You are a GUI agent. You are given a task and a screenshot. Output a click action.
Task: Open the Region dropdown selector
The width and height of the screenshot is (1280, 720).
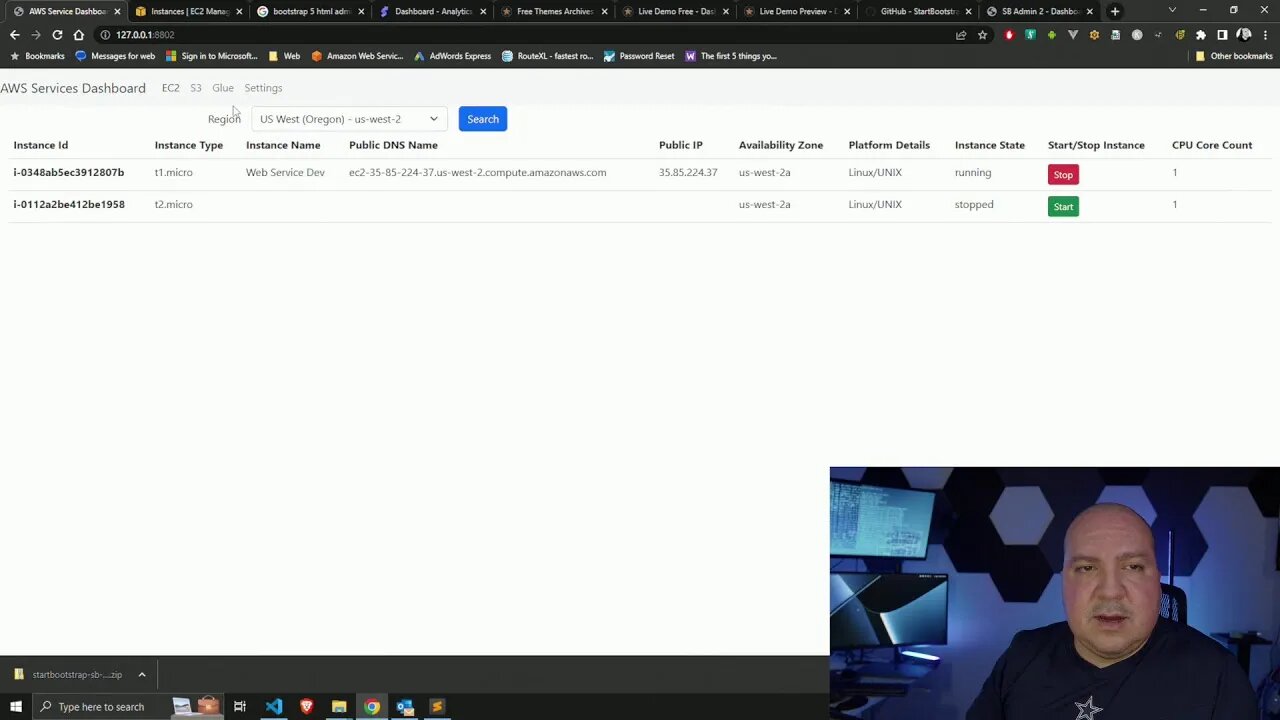[x=347, y=119]
